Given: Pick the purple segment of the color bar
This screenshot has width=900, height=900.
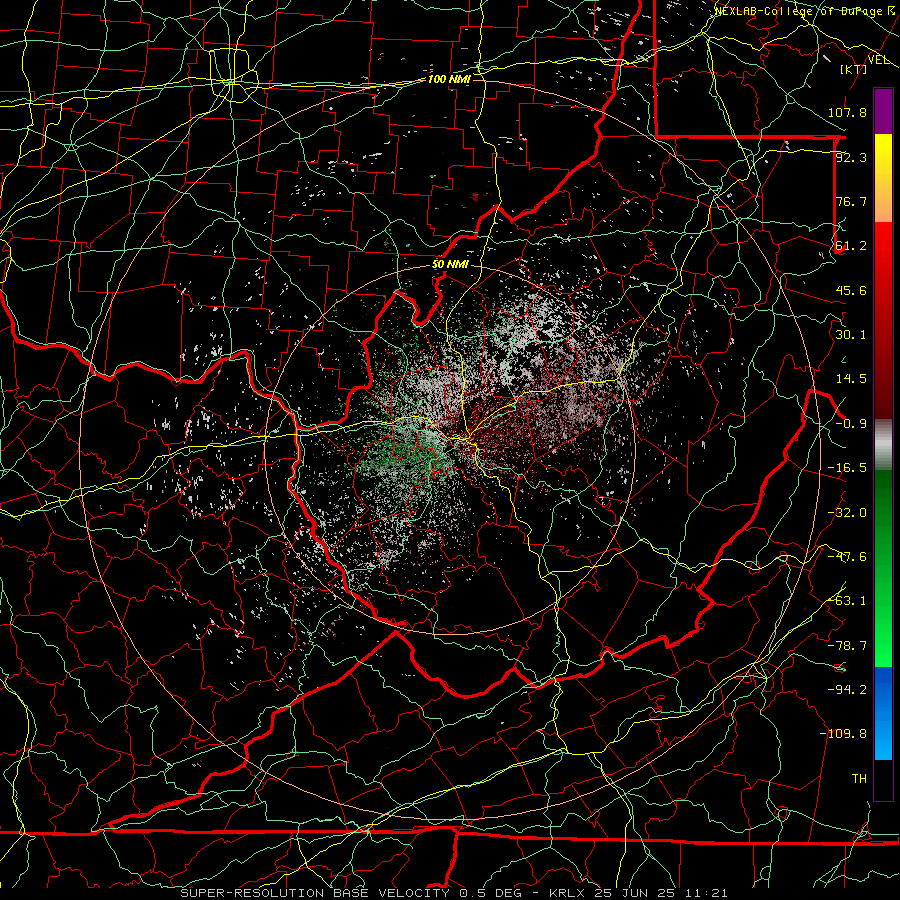Looking at the screenshot, I should tap(883, 111).
